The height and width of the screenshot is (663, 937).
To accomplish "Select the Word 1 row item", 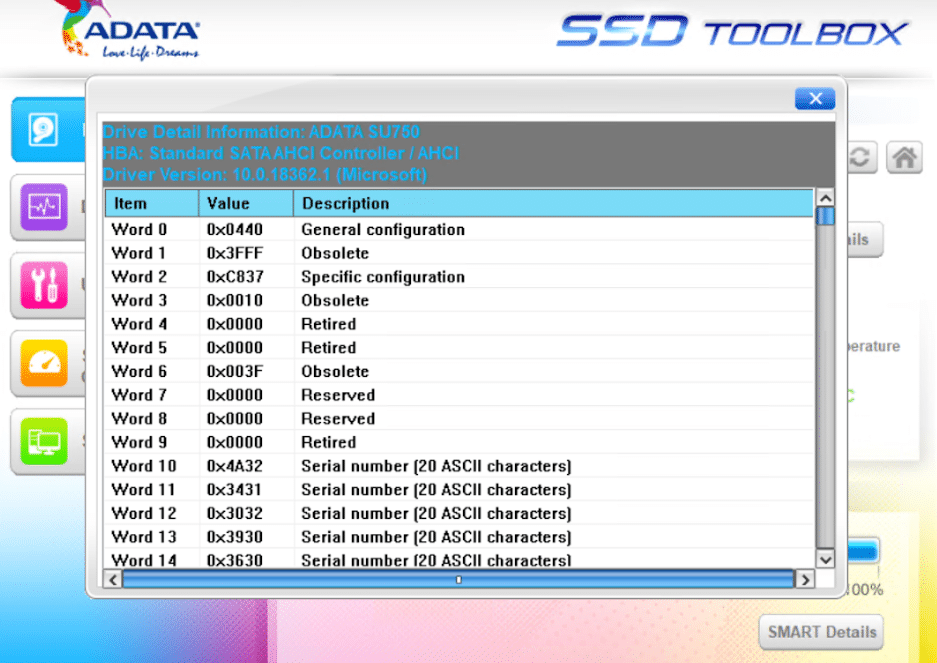I will click(139, 253).
